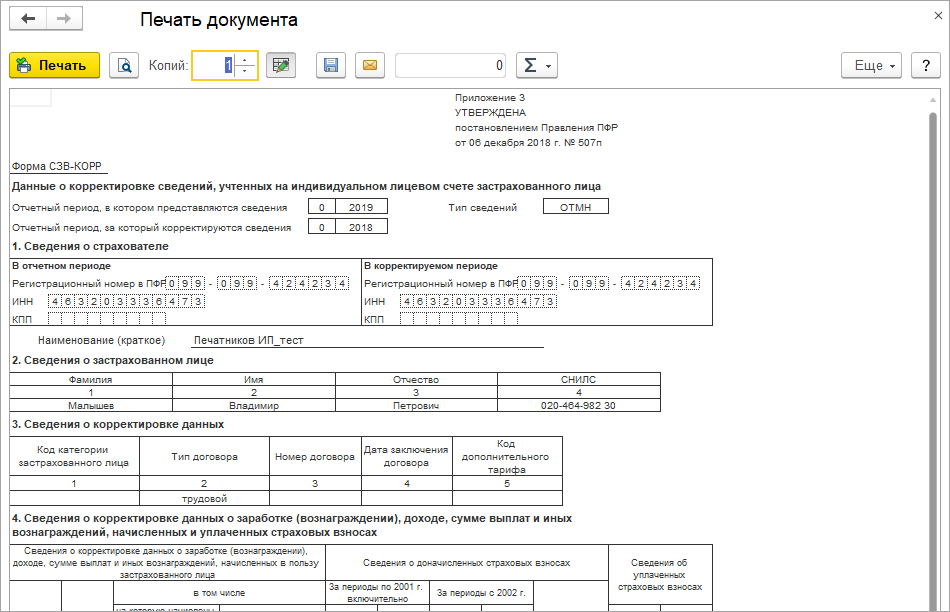Select the corrected year 2018 cell

361,227
